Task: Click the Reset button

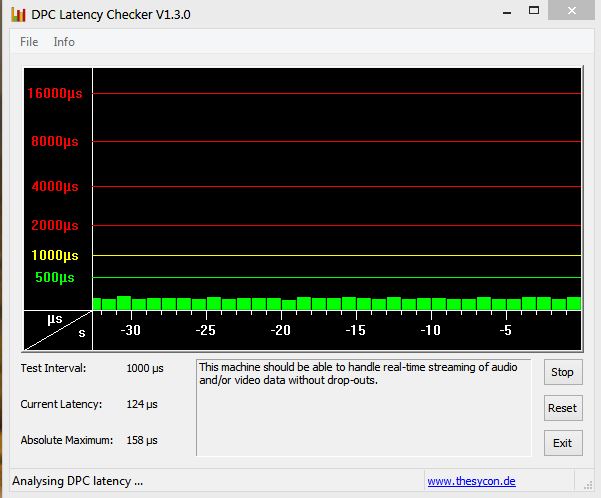Action: point(563,408)
